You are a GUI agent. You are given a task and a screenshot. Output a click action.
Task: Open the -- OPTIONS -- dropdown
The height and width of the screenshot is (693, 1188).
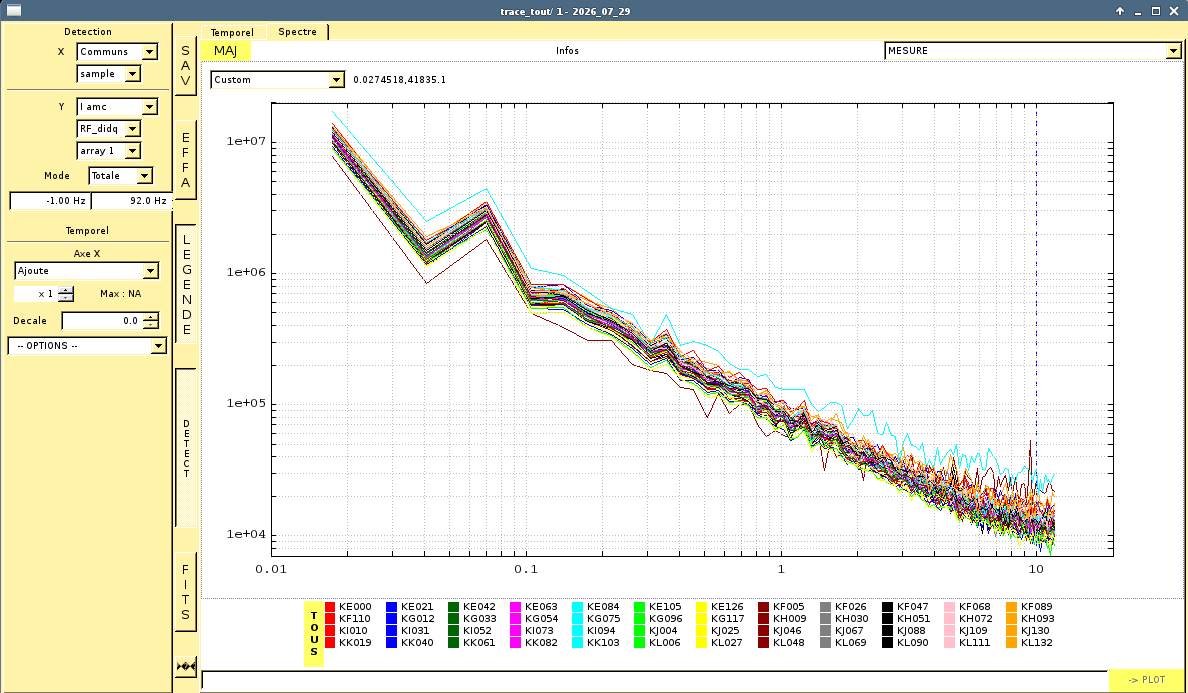click(x=87, y=345)
